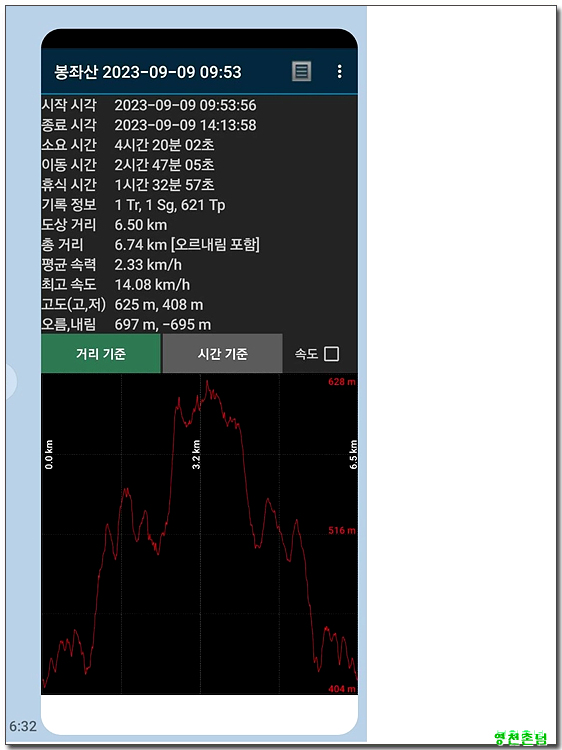Select the moving time 2시간 47분 05초
The image size is (562, 750).
tap(165, 165)
